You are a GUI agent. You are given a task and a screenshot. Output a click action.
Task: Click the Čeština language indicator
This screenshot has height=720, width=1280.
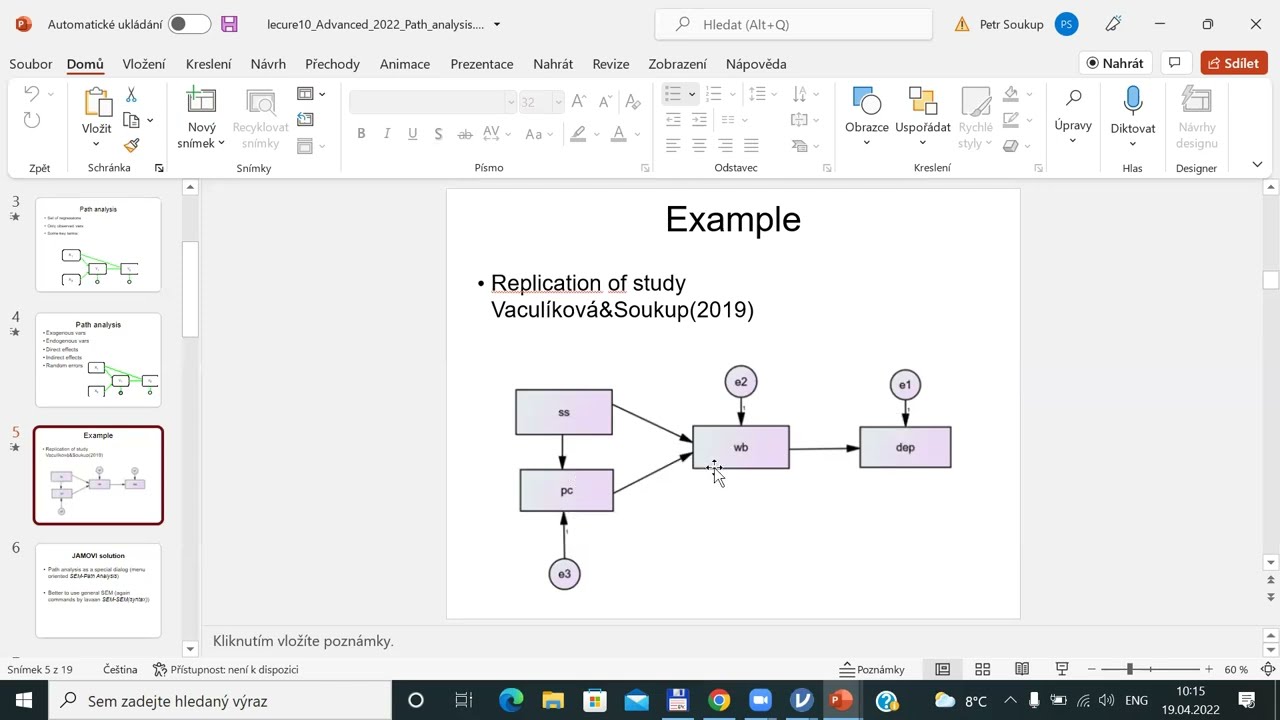[120, 669]
